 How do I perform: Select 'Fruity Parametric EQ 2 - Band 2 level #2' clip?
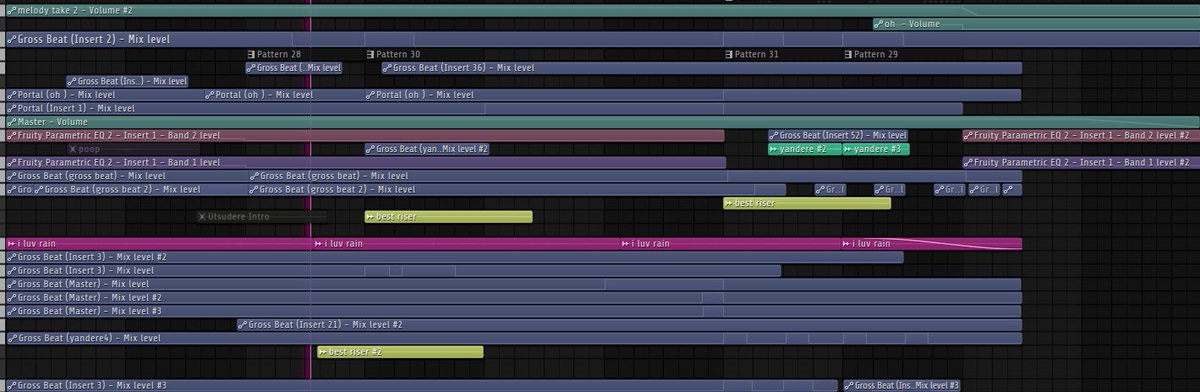point(1081,135)
